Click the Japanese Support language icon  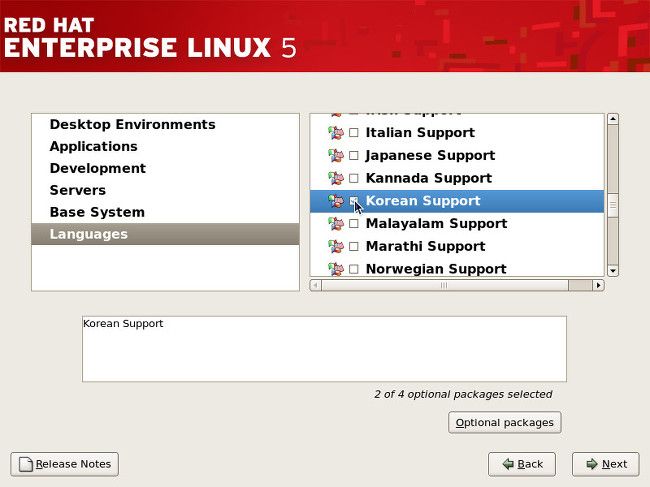[x=336, y=156]
